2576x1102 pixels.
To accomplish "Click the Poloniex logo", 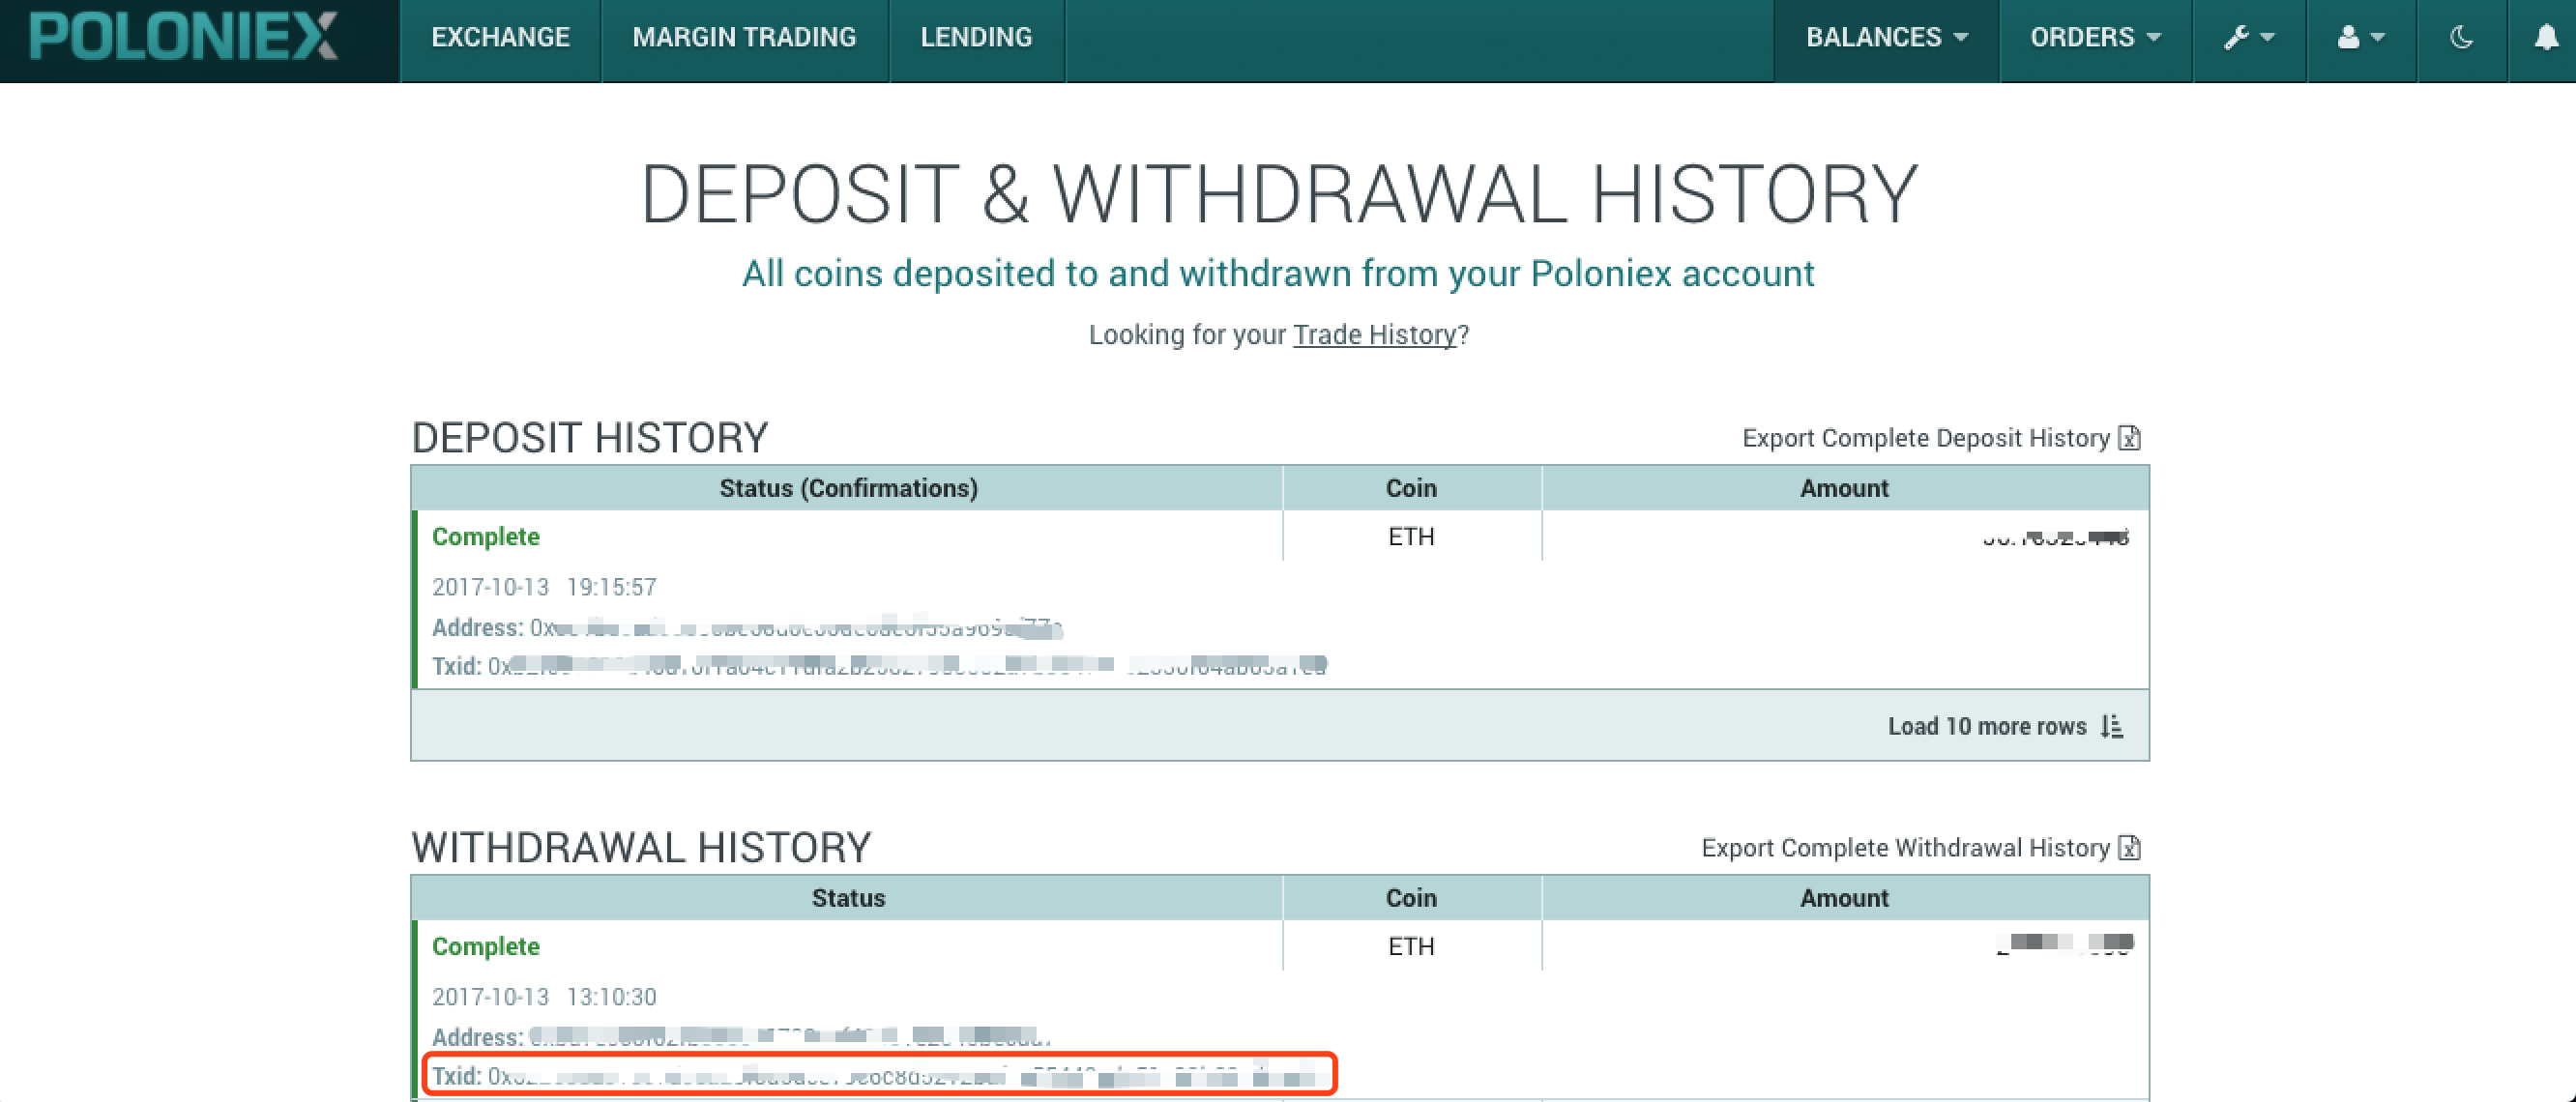I will 183,37.
